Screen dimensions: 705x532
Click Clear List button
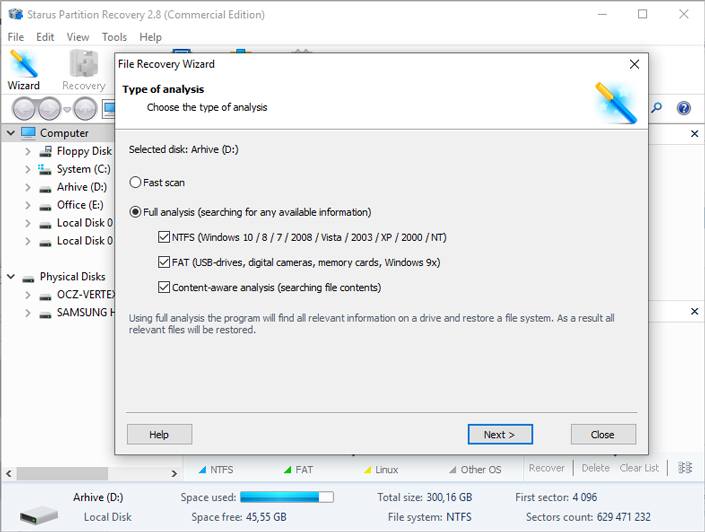pyautogui.click(x=639, y=468)
